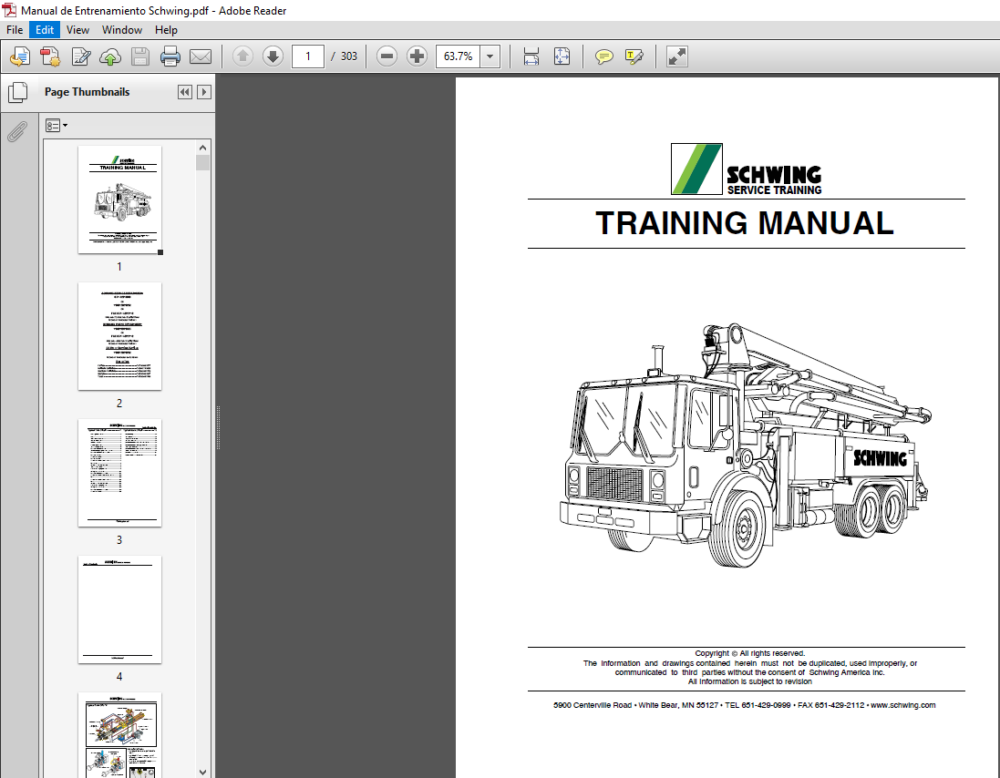Send file by email envelope icon

pos(200,57)
